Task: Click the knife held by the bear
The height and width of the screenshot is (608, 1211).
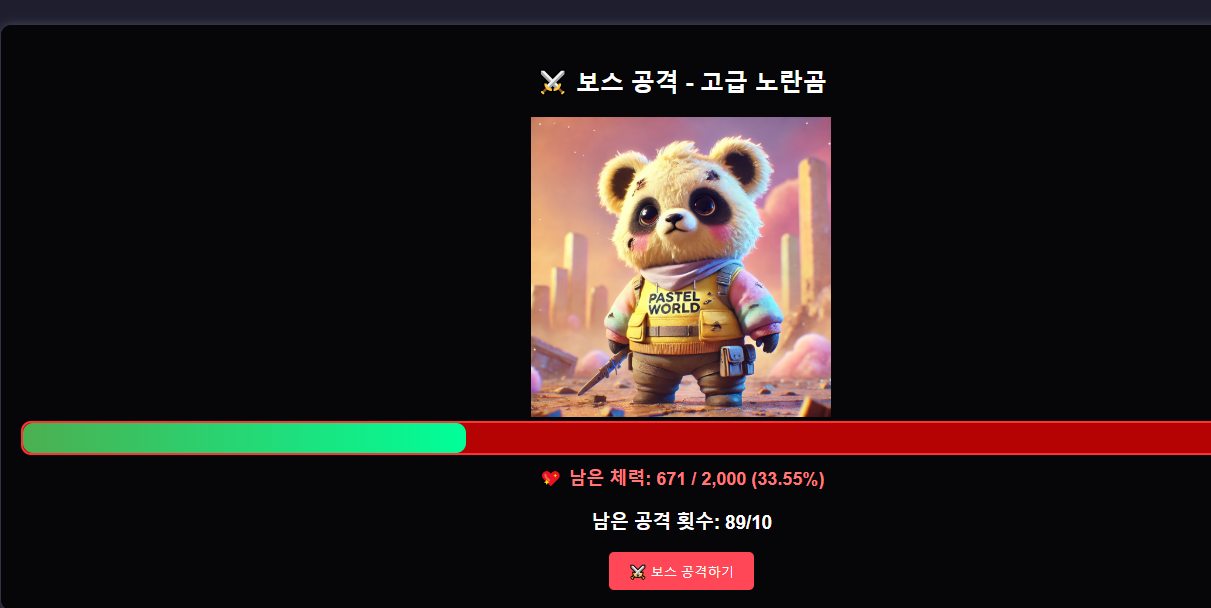Action: tap(602, 371)
